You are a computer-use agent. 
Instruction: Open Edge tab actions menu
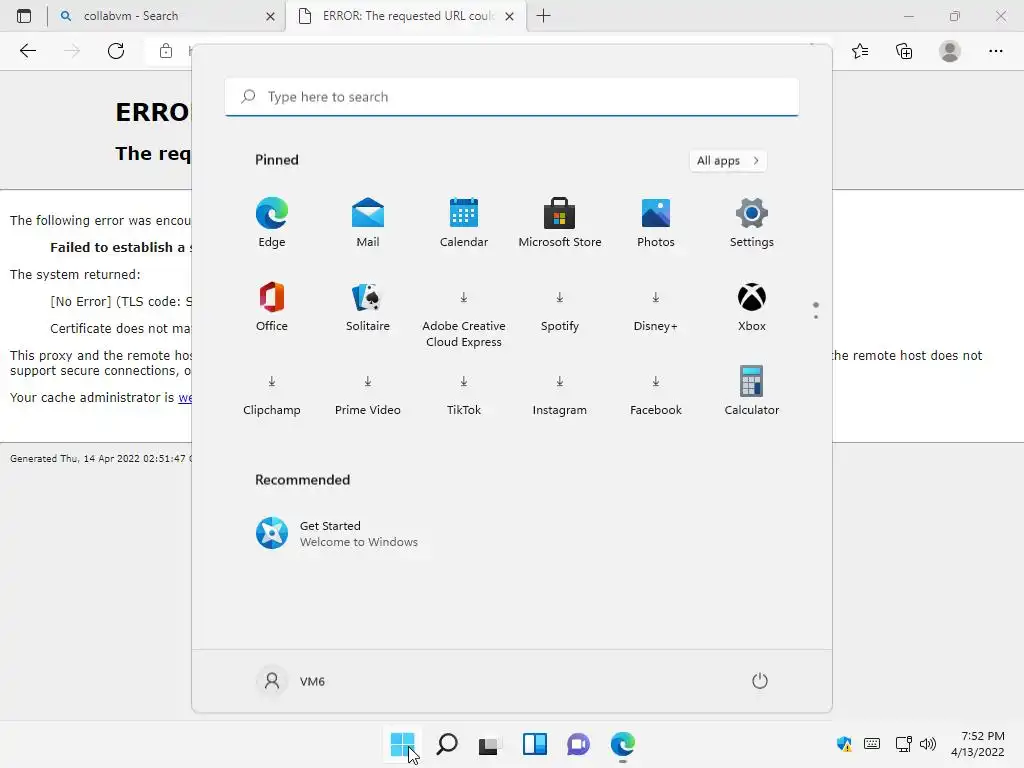pyautogui.click(x=24, y=16)
